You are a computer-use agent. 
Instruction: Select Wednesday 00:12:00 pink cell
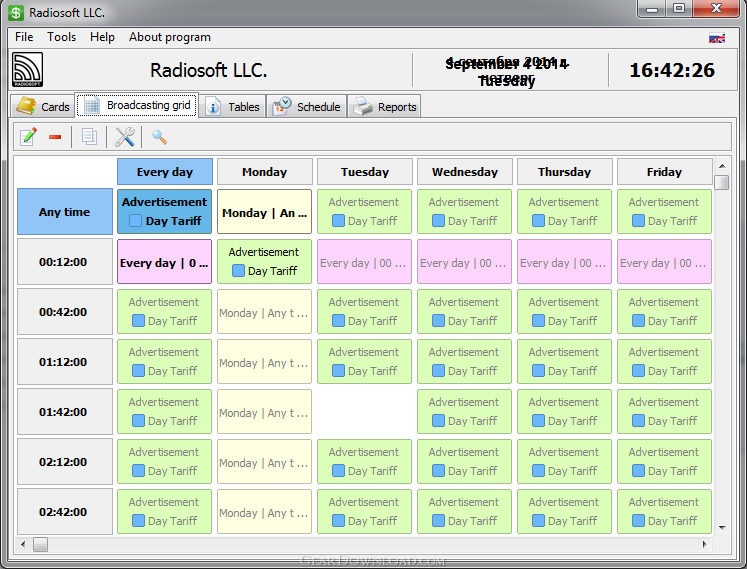coord(464,262)
